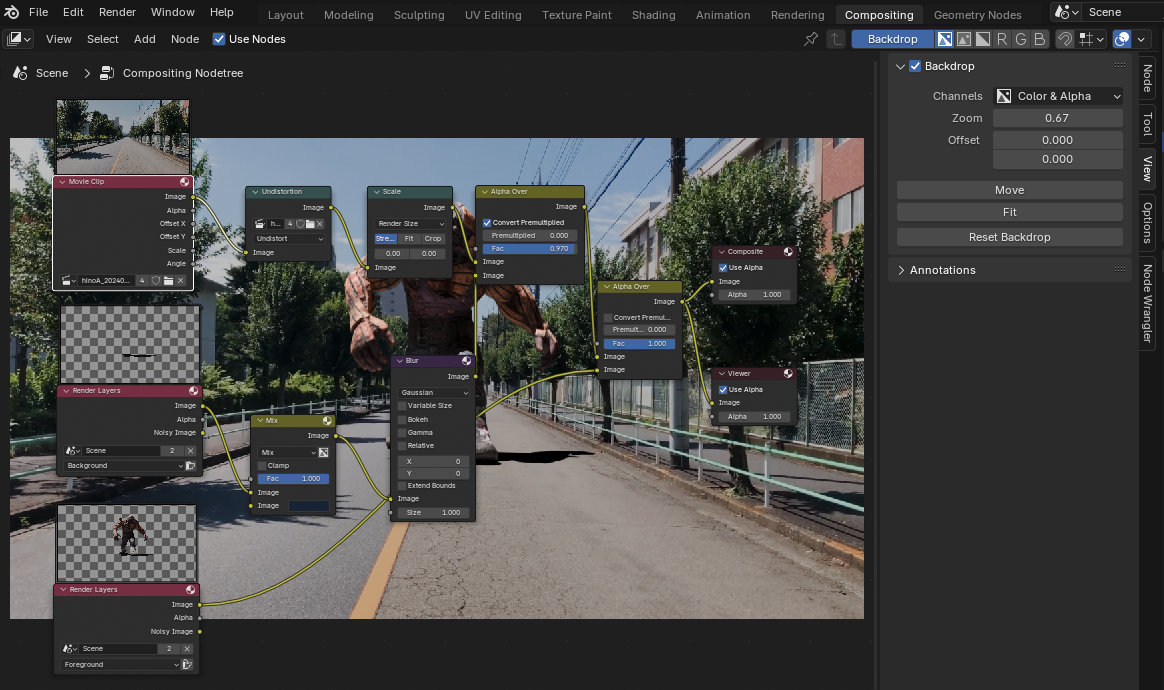
Task: Toggle the snap magnet icon
Action: 1065,39
